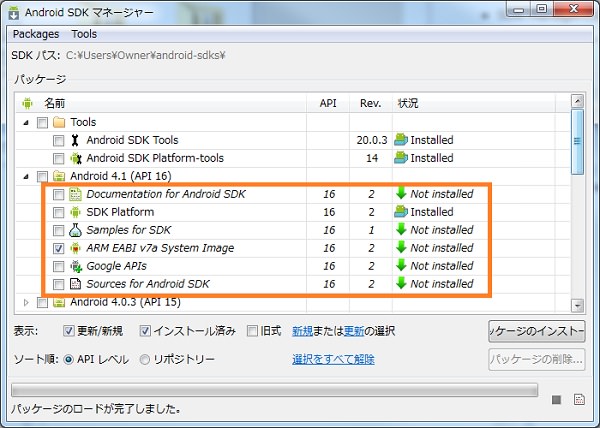Click the Sources for Android SDK icon
Image resolution: width=600 pixels, height=428 pixels.
[75, 284]
